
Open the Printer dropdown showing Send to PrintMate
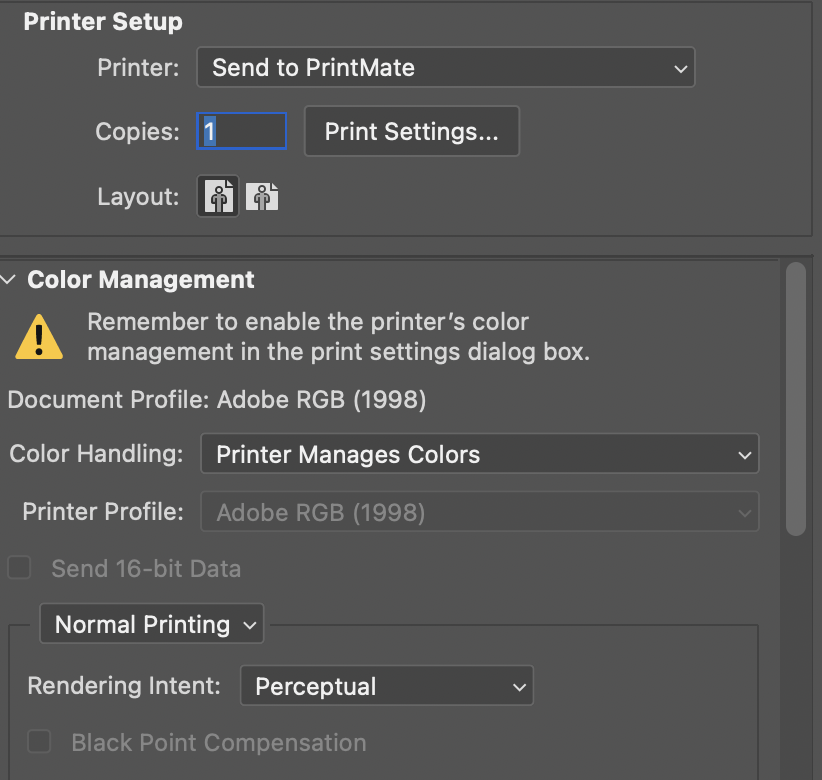(446, 67)
